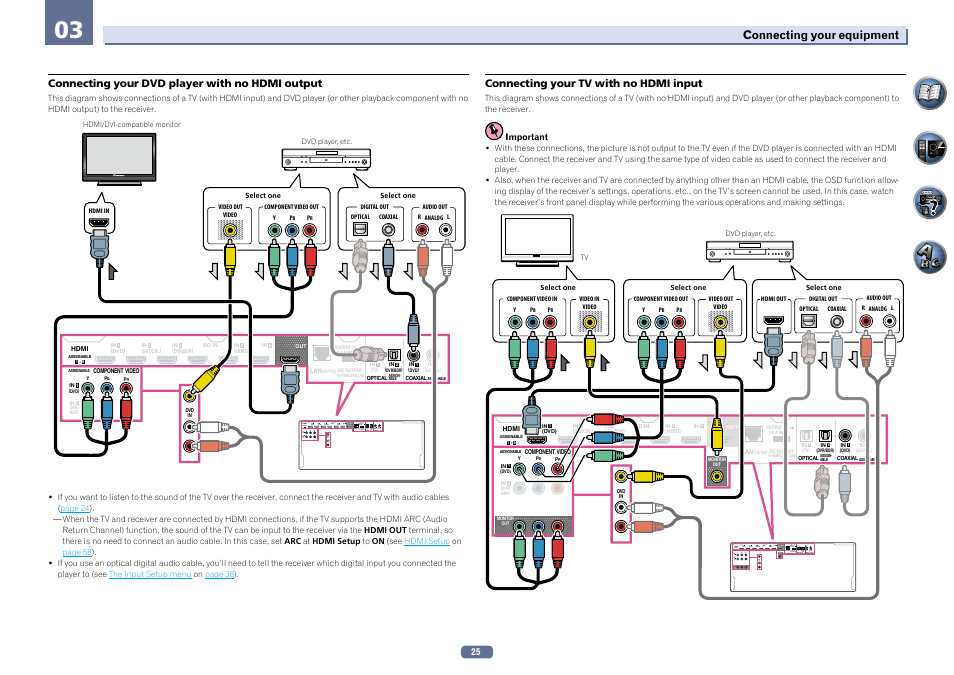Follow 'The Input Setup menu' link

[150, 574]
